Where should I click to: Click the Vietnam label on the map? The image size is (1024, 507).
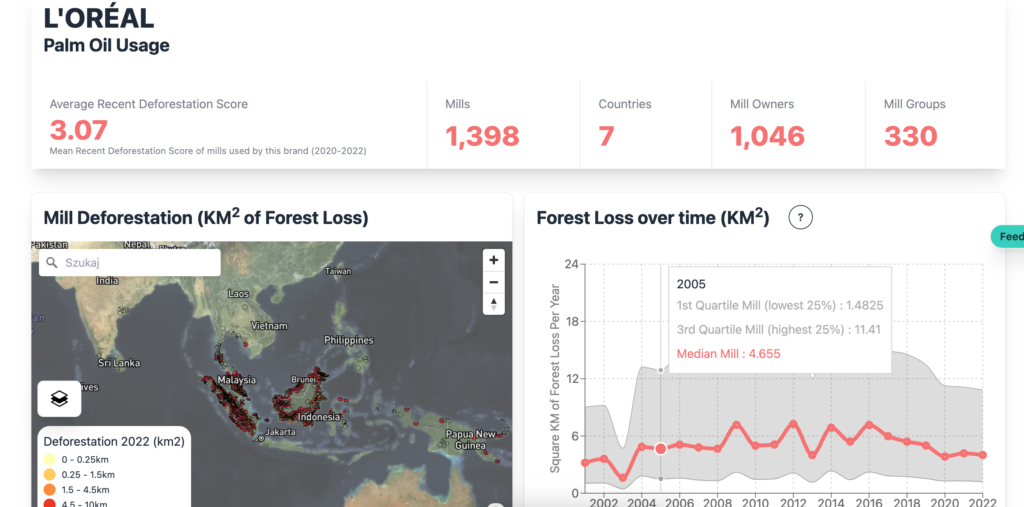point(269,325)
